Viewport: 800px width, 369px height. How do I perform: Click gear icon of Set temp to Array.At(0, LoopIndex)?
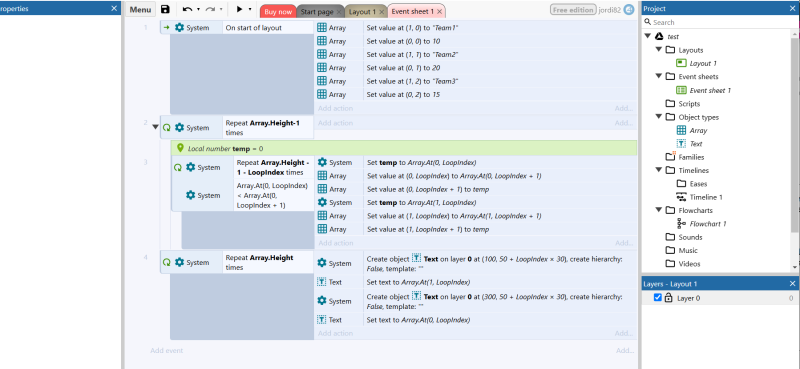[322, 162]
